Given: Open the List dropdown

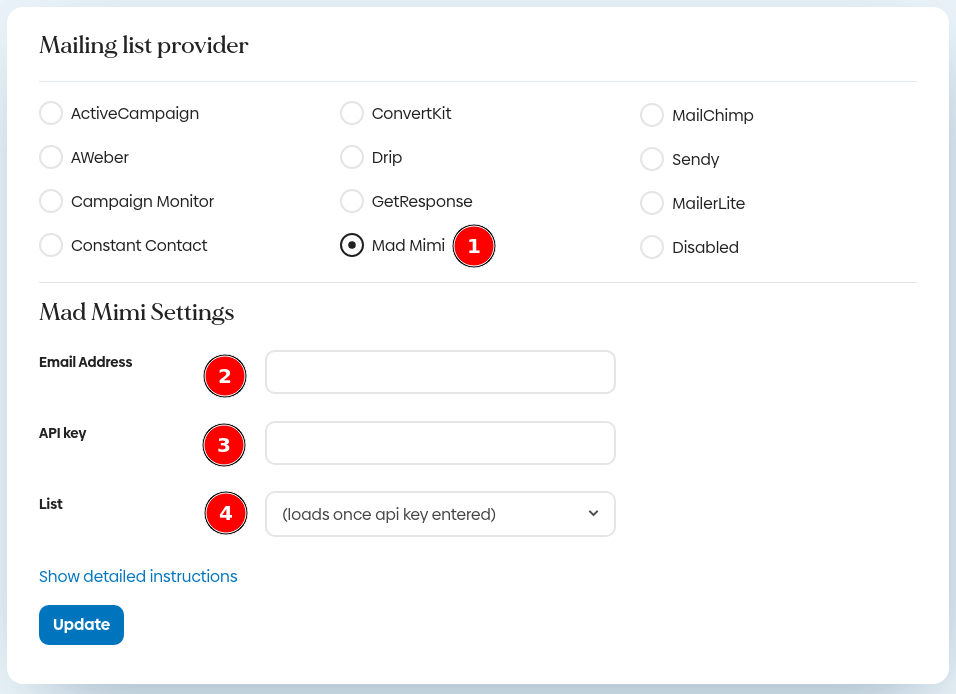Looking at the screenshot, I should [x=440, y=514].
